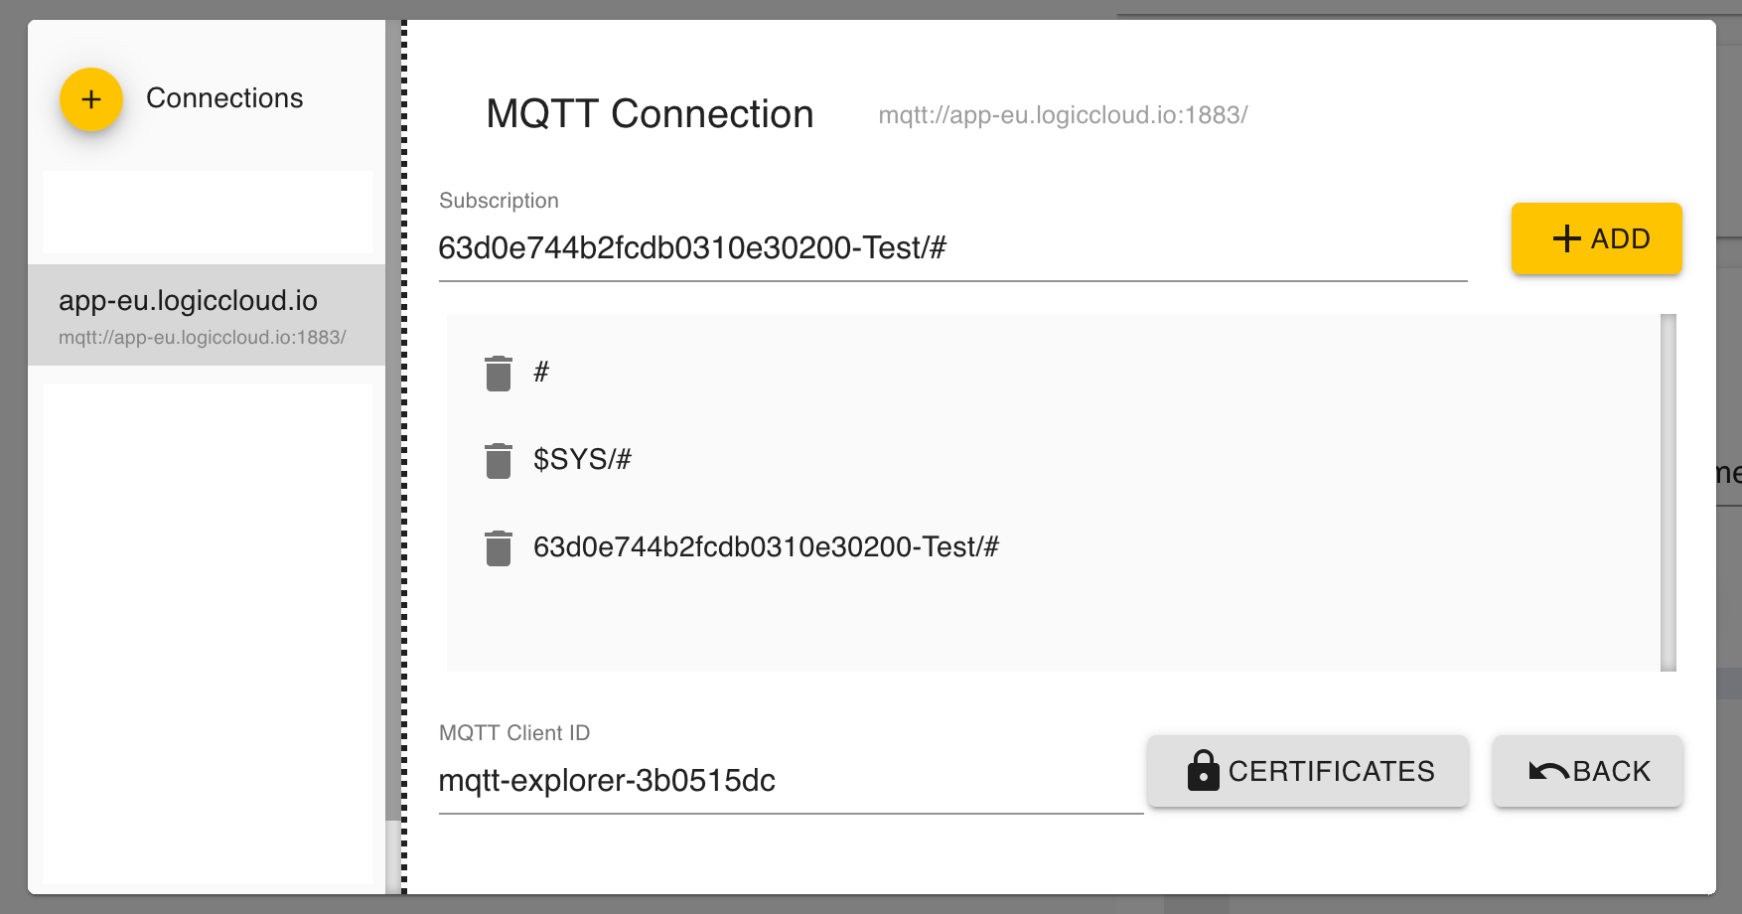Click the back arrow icon on the Back button
The width and height of the screenshot is (1742, 914).
coord(1547,769)
